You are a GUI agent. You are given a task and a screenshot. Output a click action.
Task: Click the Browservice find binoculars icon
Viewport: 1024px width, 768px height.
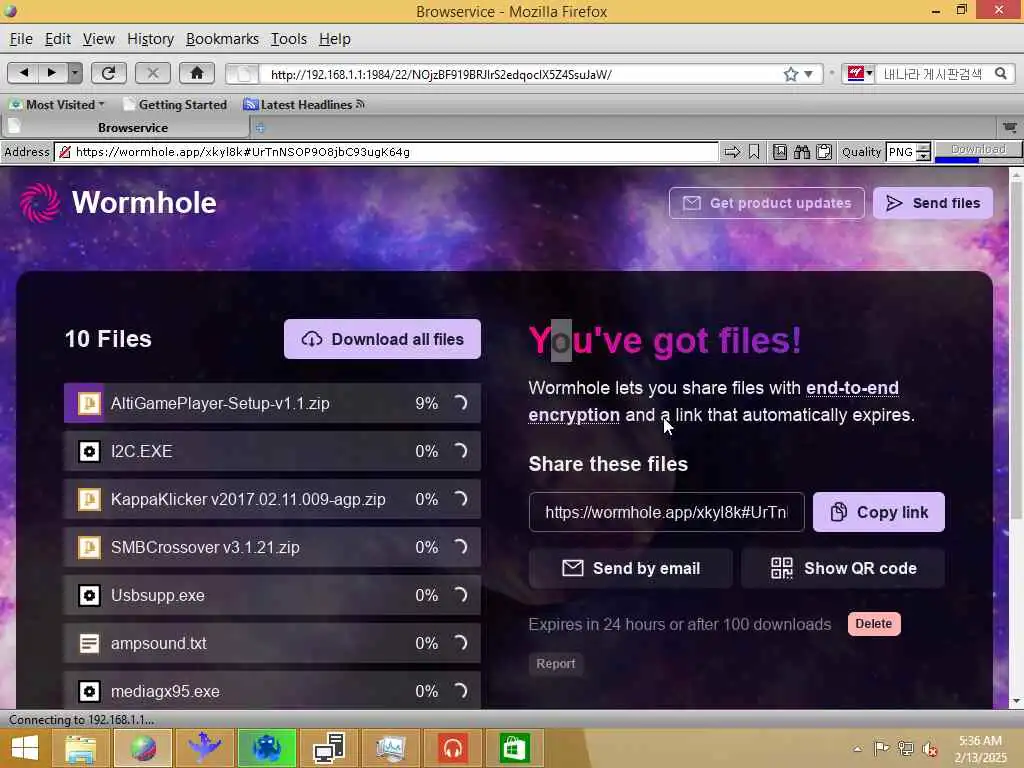pyautogui.click(x=802, y=152)
